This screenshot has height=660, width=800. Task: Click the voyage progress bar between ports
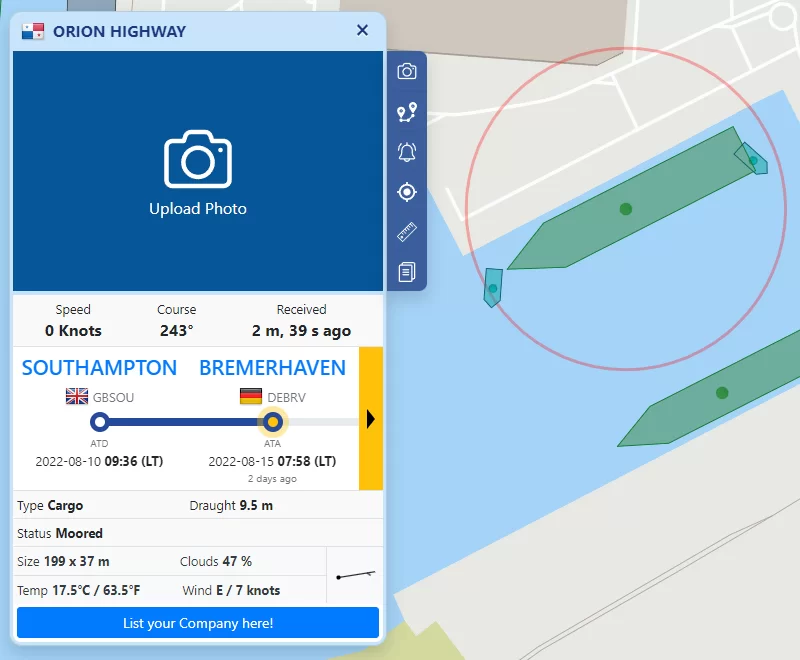185,422
